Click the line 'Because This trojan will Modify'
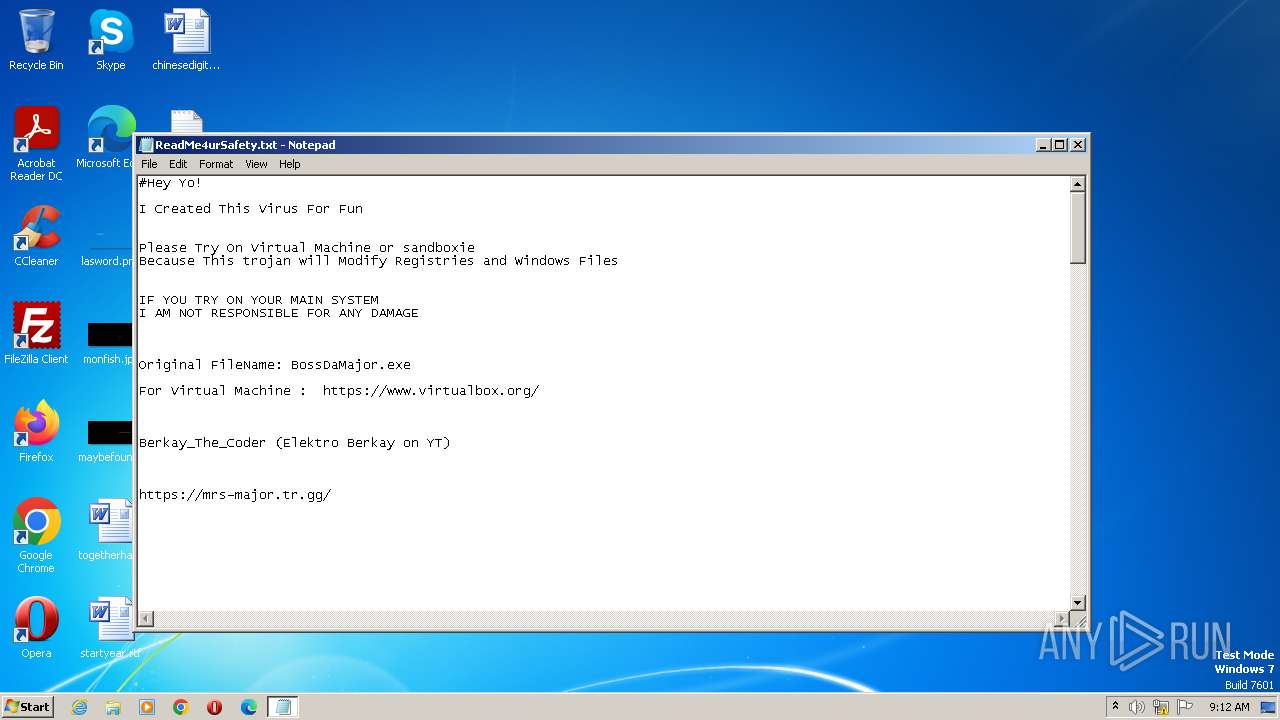 click(x=378, y=261)
